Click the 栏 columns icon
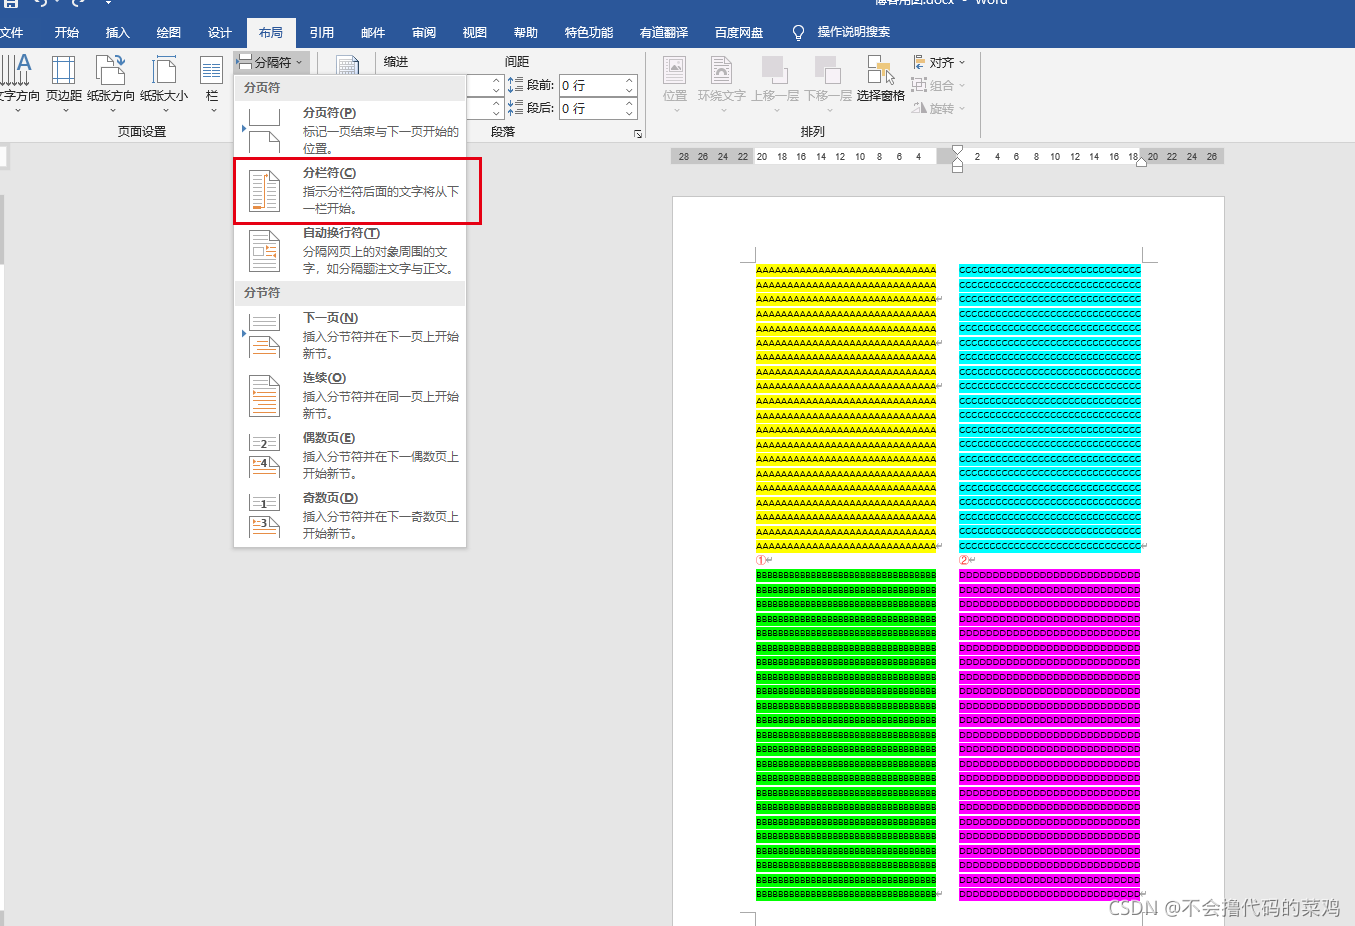This screenshot has height=926, width=1355. click(x=211, y=70)
